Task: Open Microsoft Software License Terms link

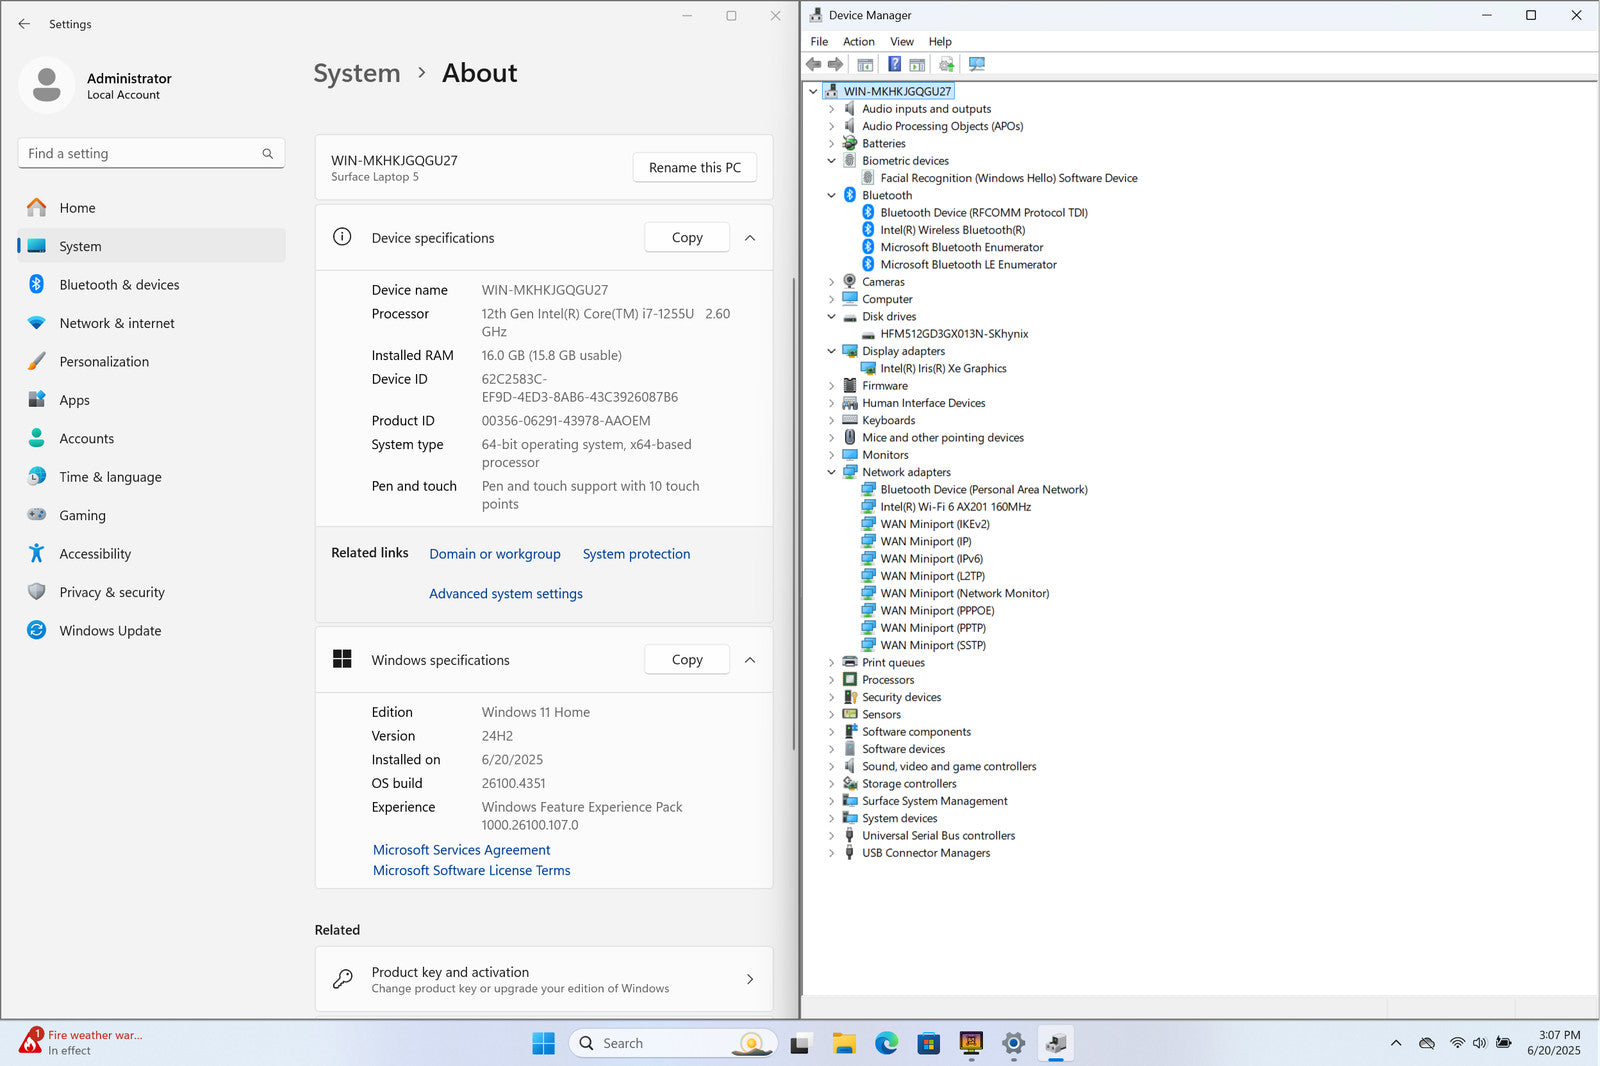Action: (x=471, y=871)
